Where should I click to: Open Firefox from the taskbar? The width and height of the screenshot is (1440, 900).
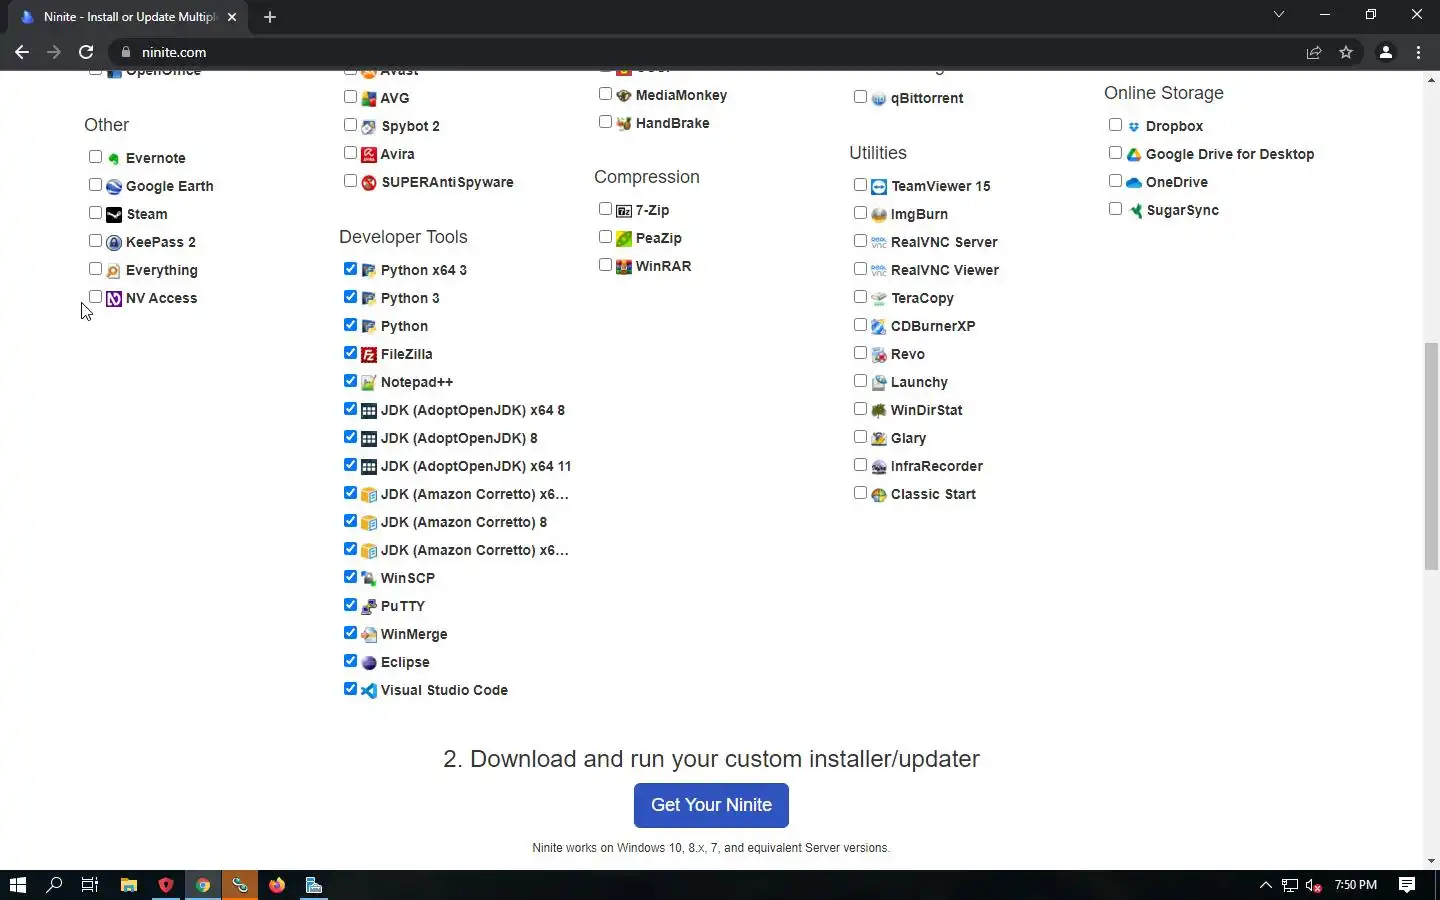pos(277,885)
